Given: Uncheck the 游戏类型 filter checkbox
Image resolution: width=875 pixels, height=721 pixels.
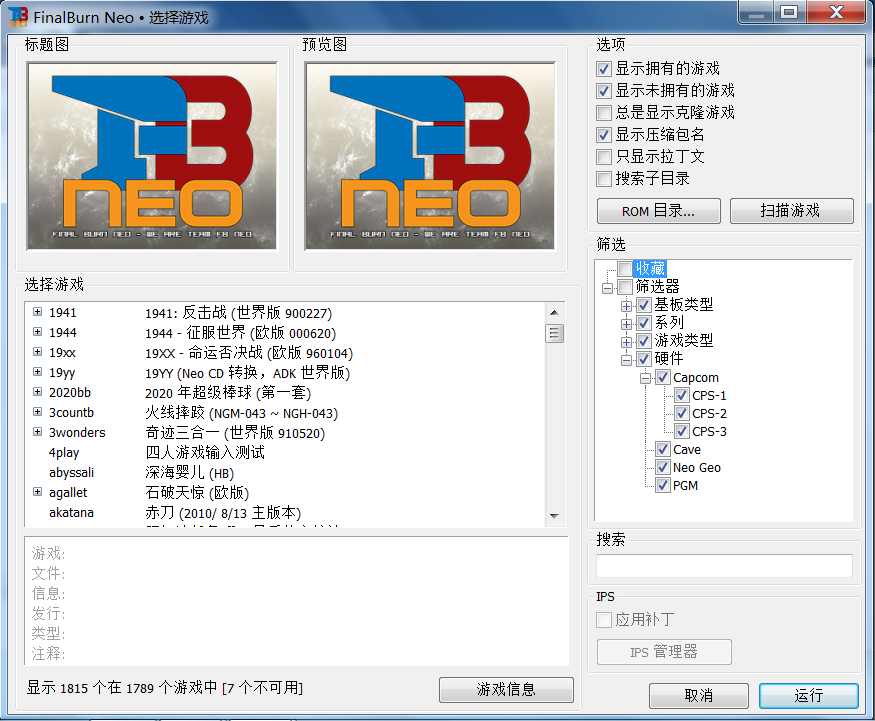Looking at the screenshot, I should pos(644,340).
